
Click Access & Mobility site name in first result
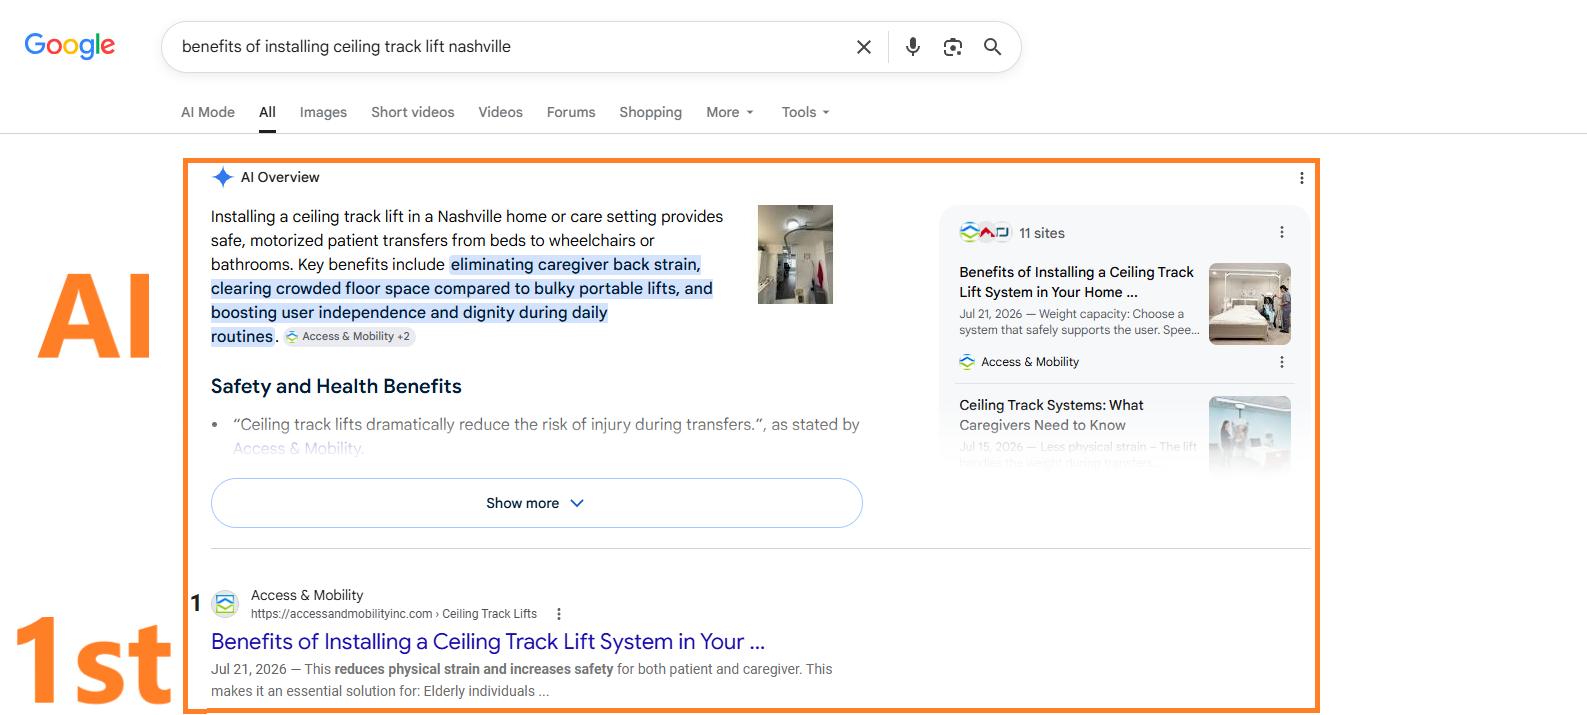[x=307, y=595]
